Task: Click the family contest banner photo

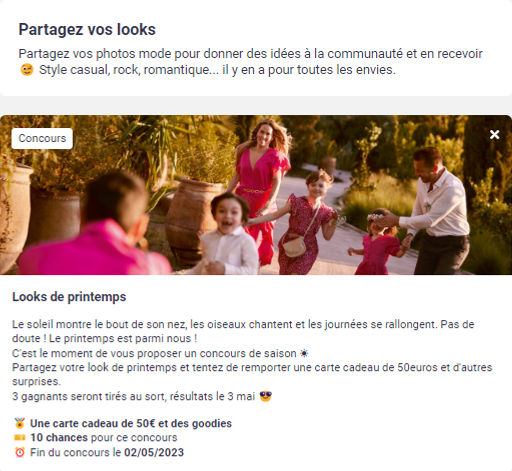Action: pos(256,195)
